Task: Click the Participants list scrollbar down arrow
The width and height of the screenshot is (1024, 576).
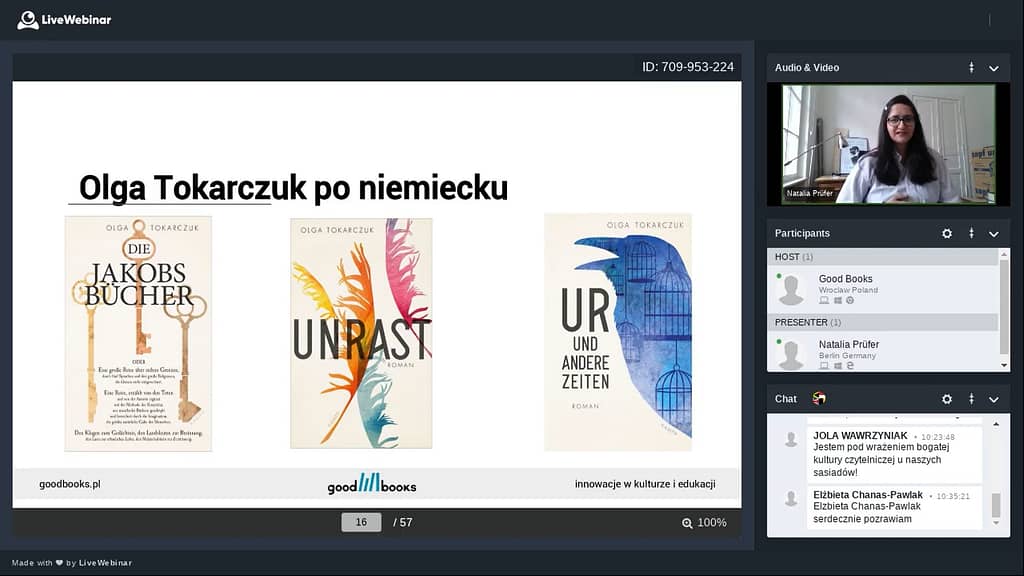Action: tap(1004, 366)
